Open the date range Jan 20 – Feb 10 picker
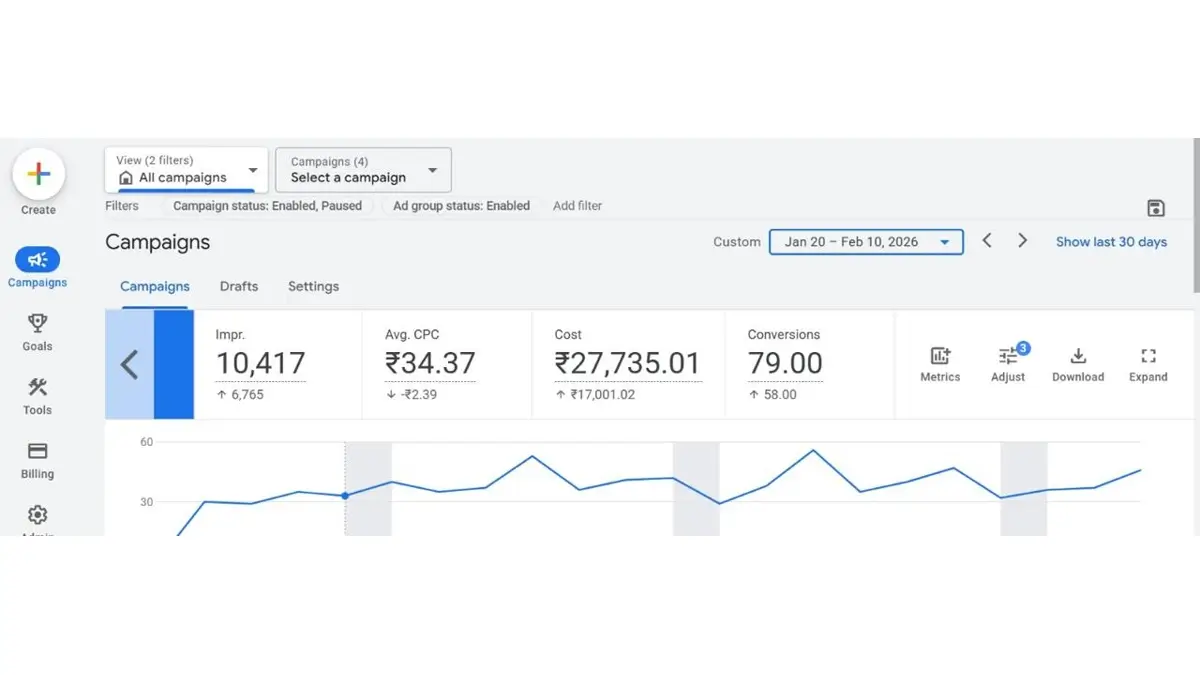The image size is (1200, 675). pos(866,242)
